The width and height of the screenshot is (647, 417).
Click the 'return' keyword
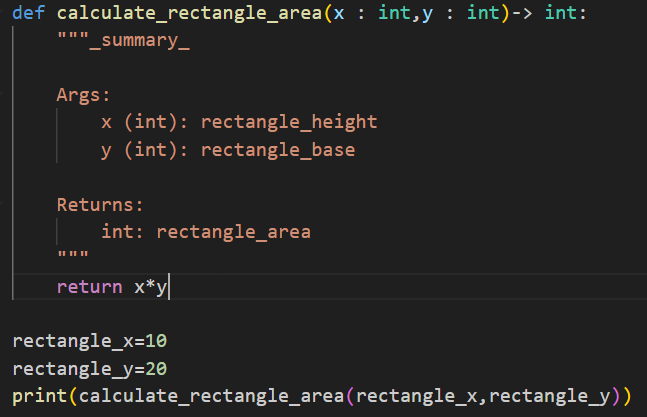click(90, 287)
